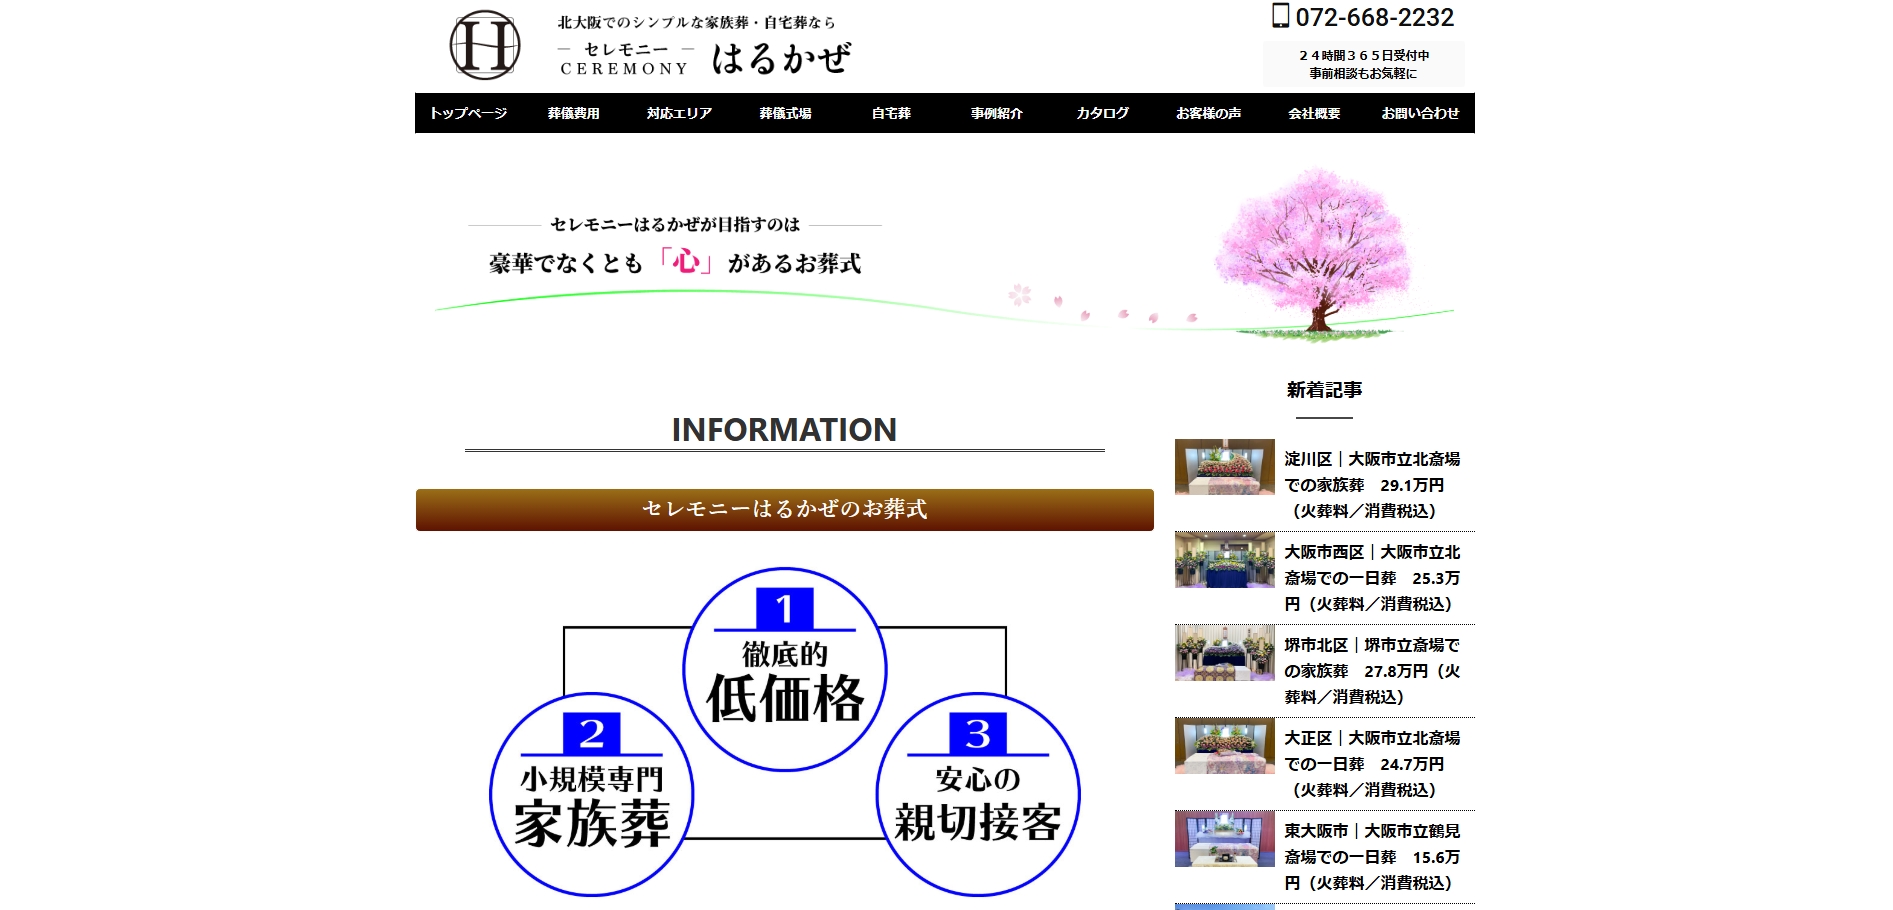The image size is (1893, 910).
Task: Click circle badge 3 安心の 親切接客
Action: pyautogui.click(x=978, y=795)
